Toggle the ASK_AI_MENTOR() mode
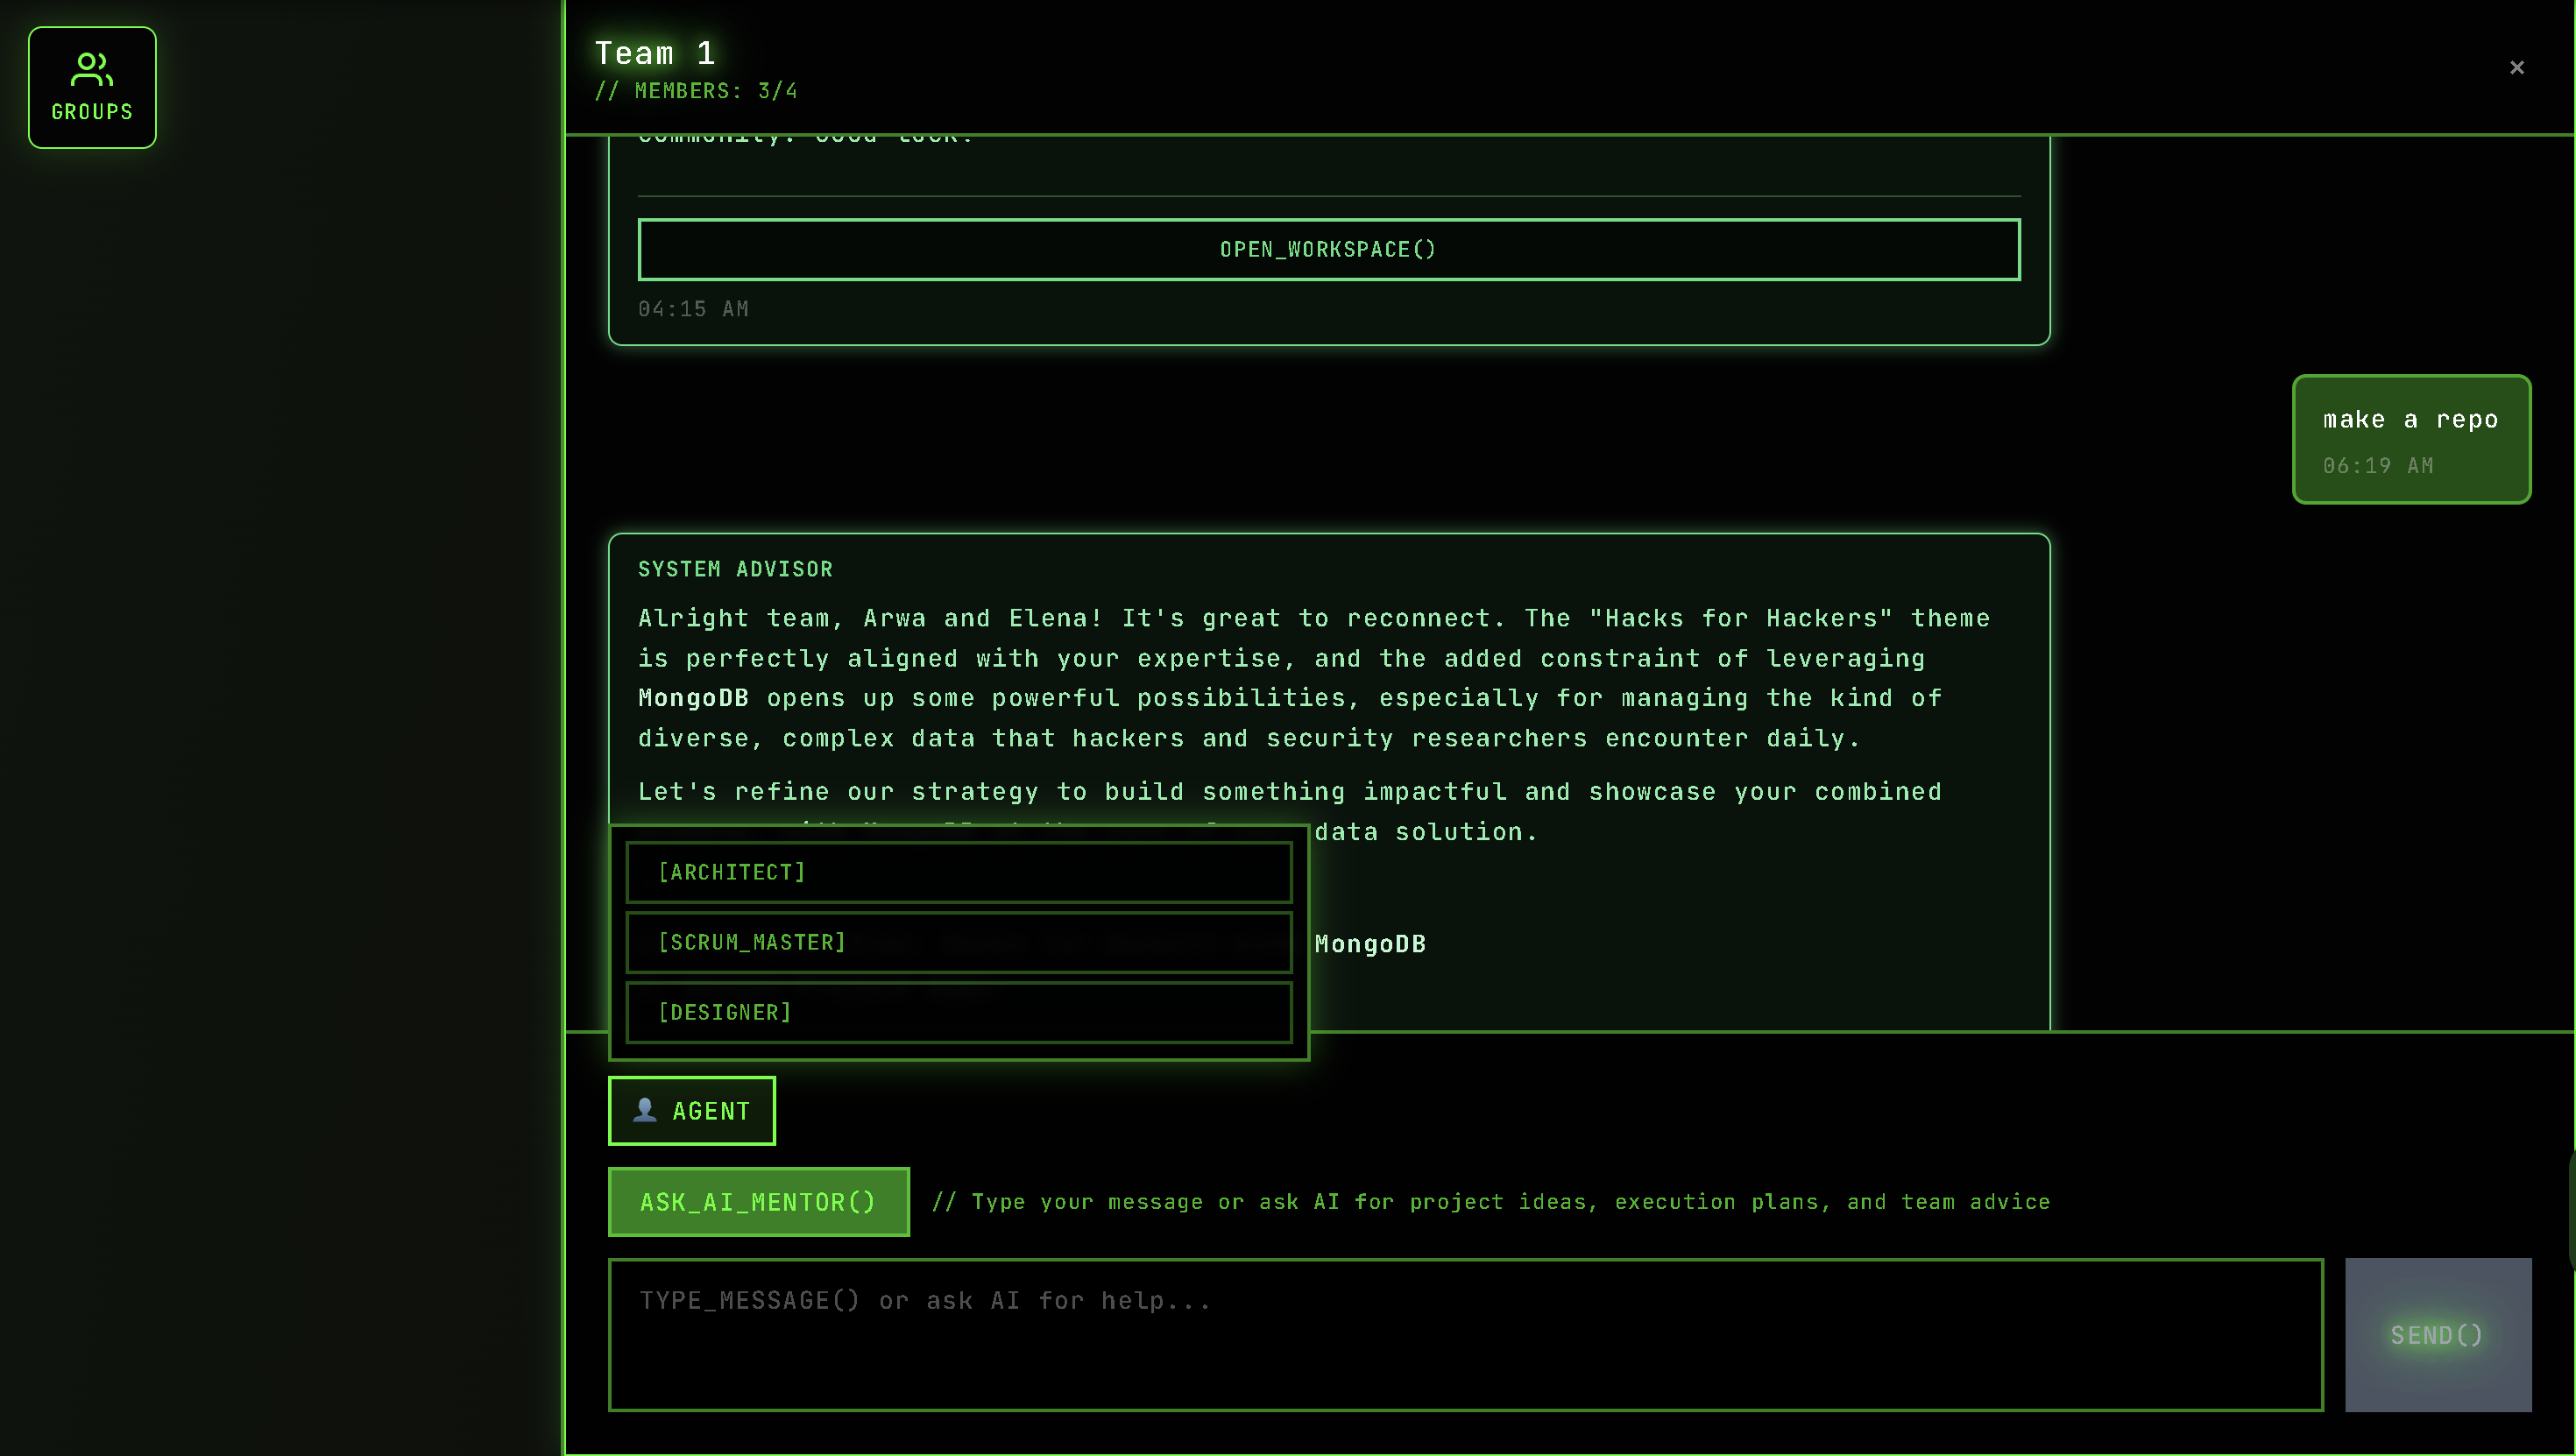The image size is (2576, 1456). point(758,1202)
